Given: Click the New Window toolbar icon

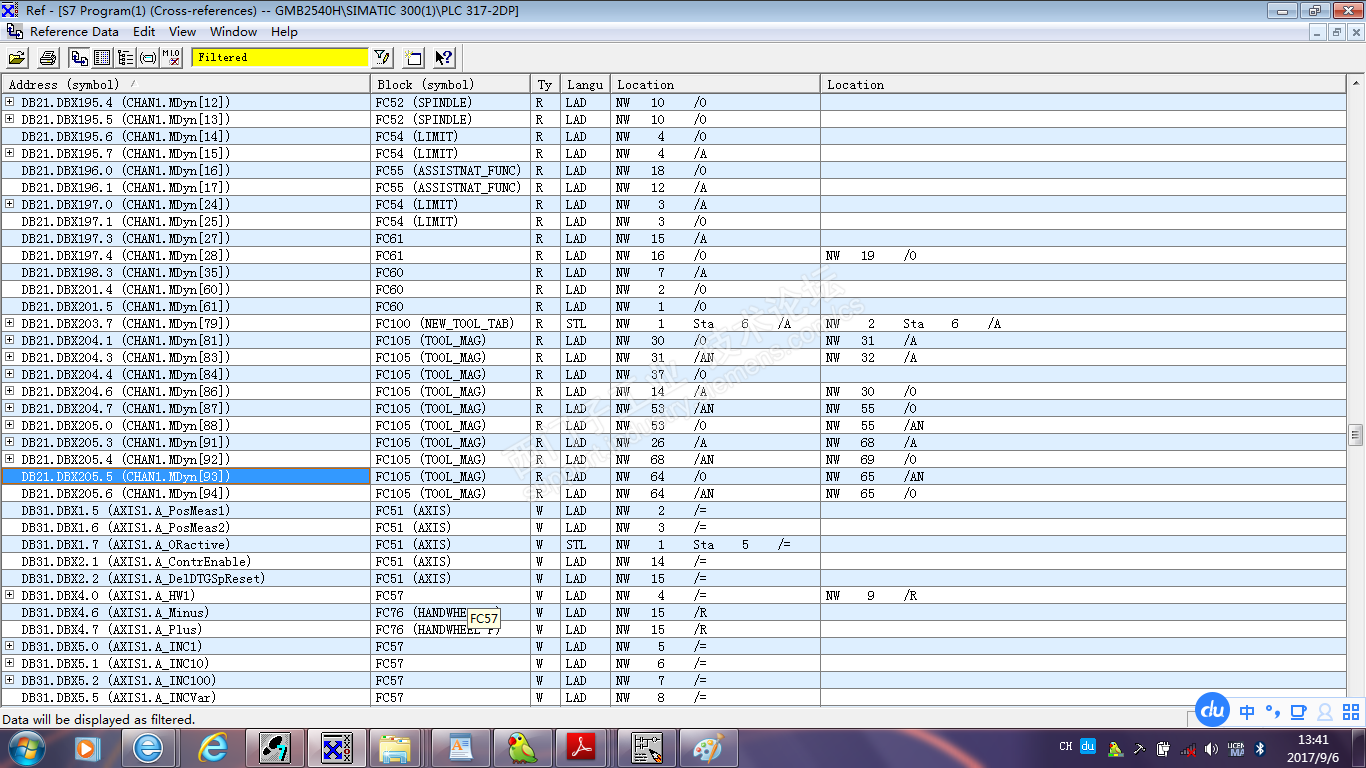Looking at the screenshot, I should point(413,58).
